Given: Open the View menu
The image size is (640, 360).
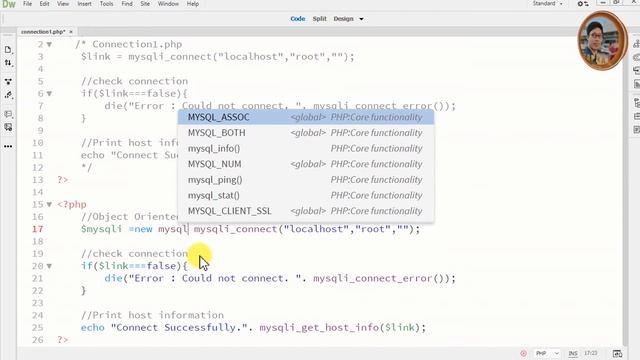Looking at the screenshot, I should 63,4.
